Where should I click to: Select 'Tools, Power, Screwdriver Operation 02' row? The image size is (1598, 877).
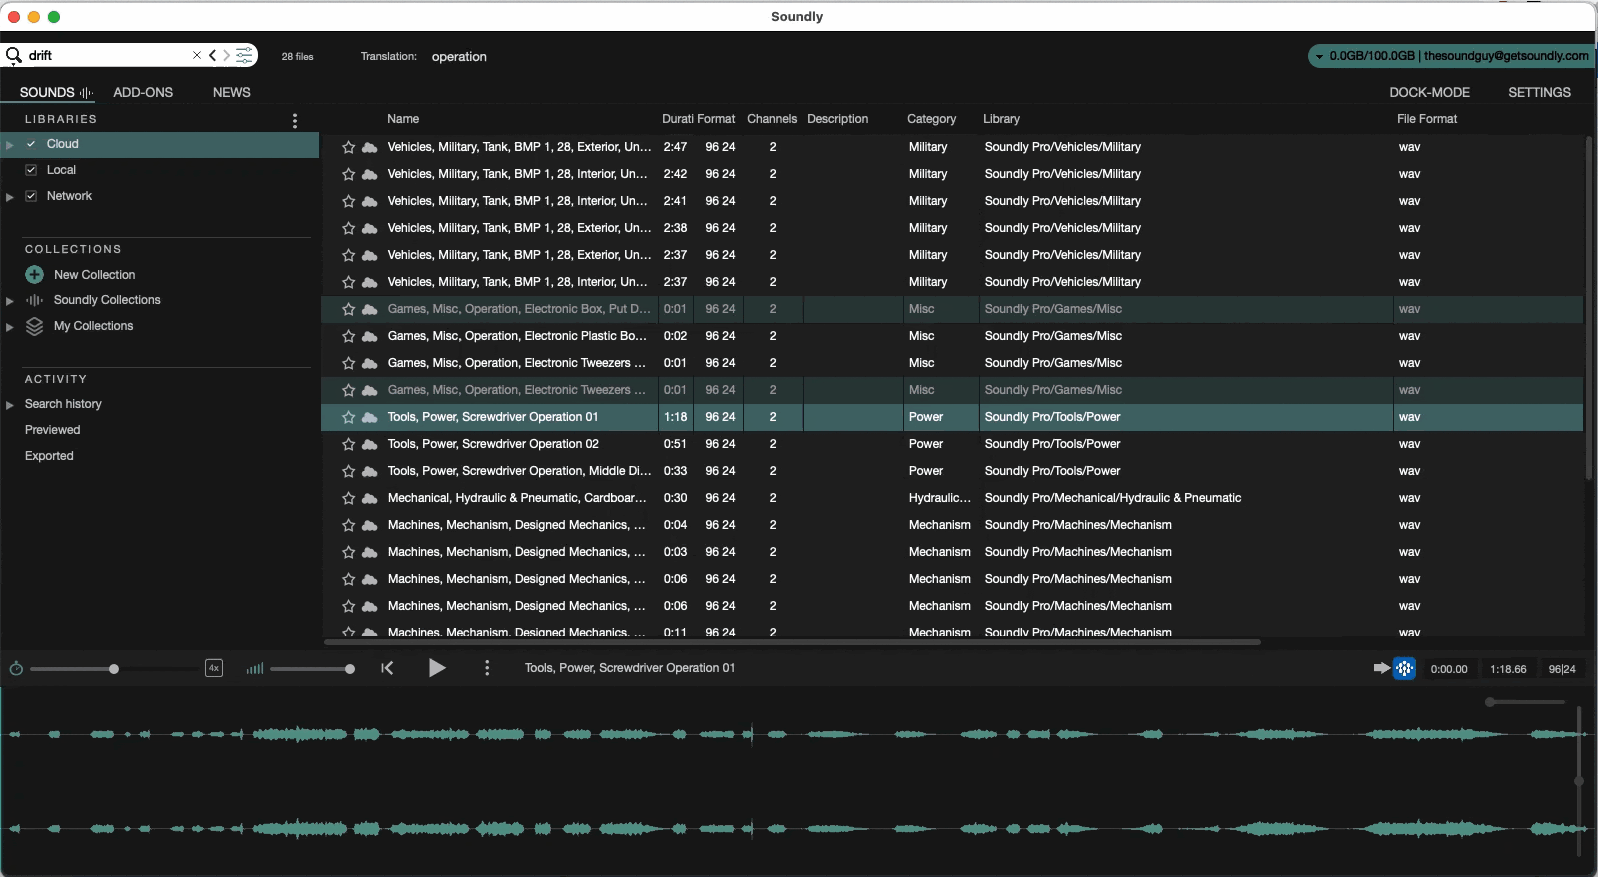(x=952, y=444)
